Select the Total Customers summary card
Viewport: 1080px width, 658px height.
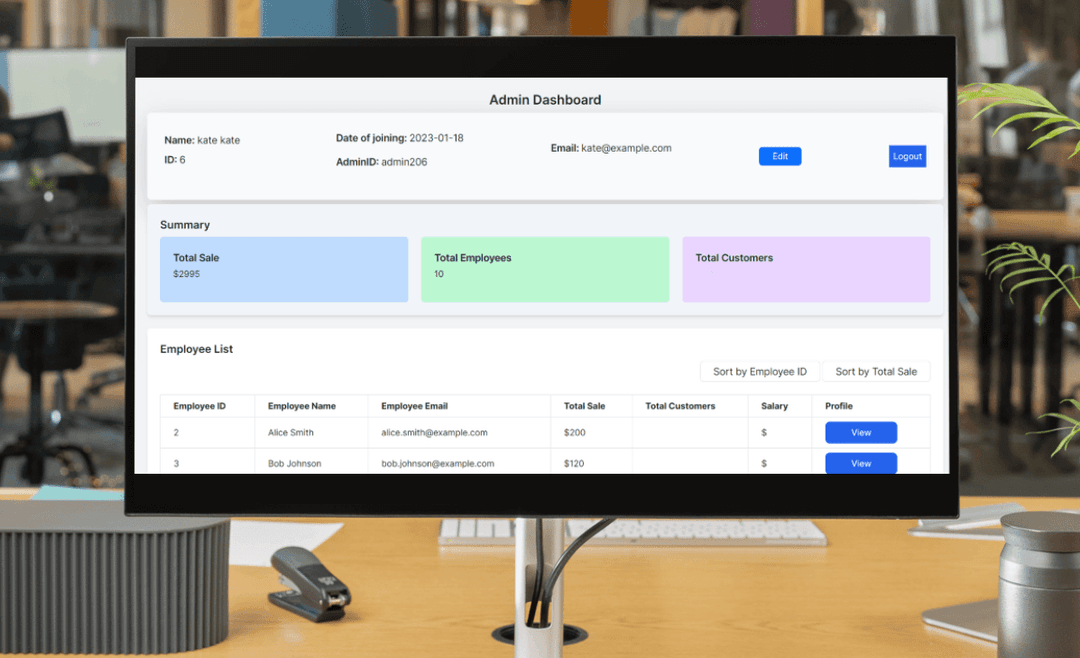[806, 269]
